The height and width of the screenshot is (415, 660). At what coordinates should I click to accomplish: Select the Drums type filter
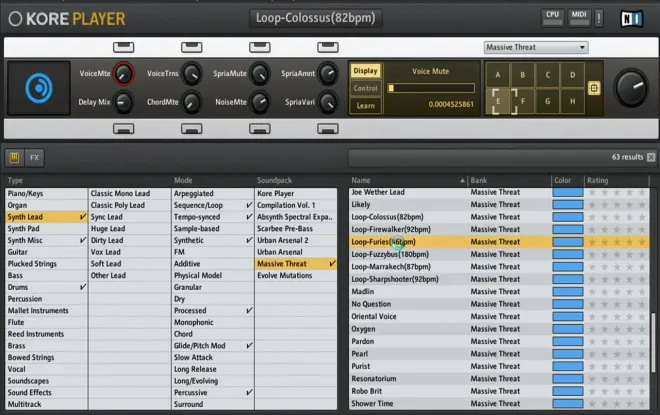(46, 287)
